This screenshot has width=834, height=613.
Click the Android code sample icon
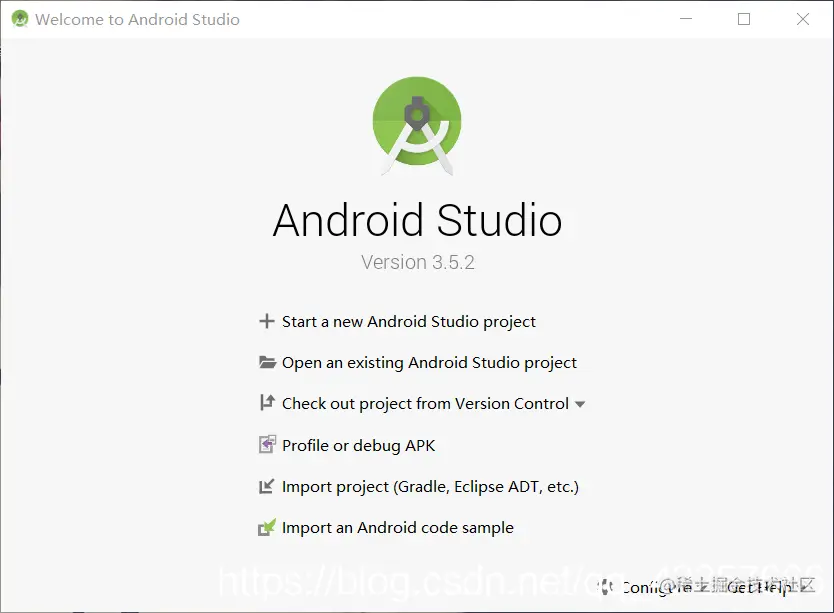(267, 527)
